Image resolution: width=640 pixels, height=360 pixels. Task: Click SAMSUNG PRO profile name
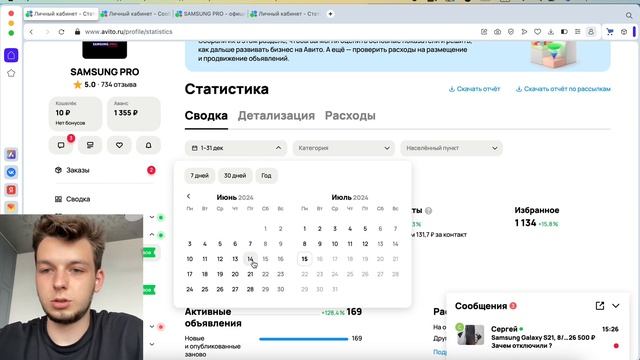(x=104, y=72)
